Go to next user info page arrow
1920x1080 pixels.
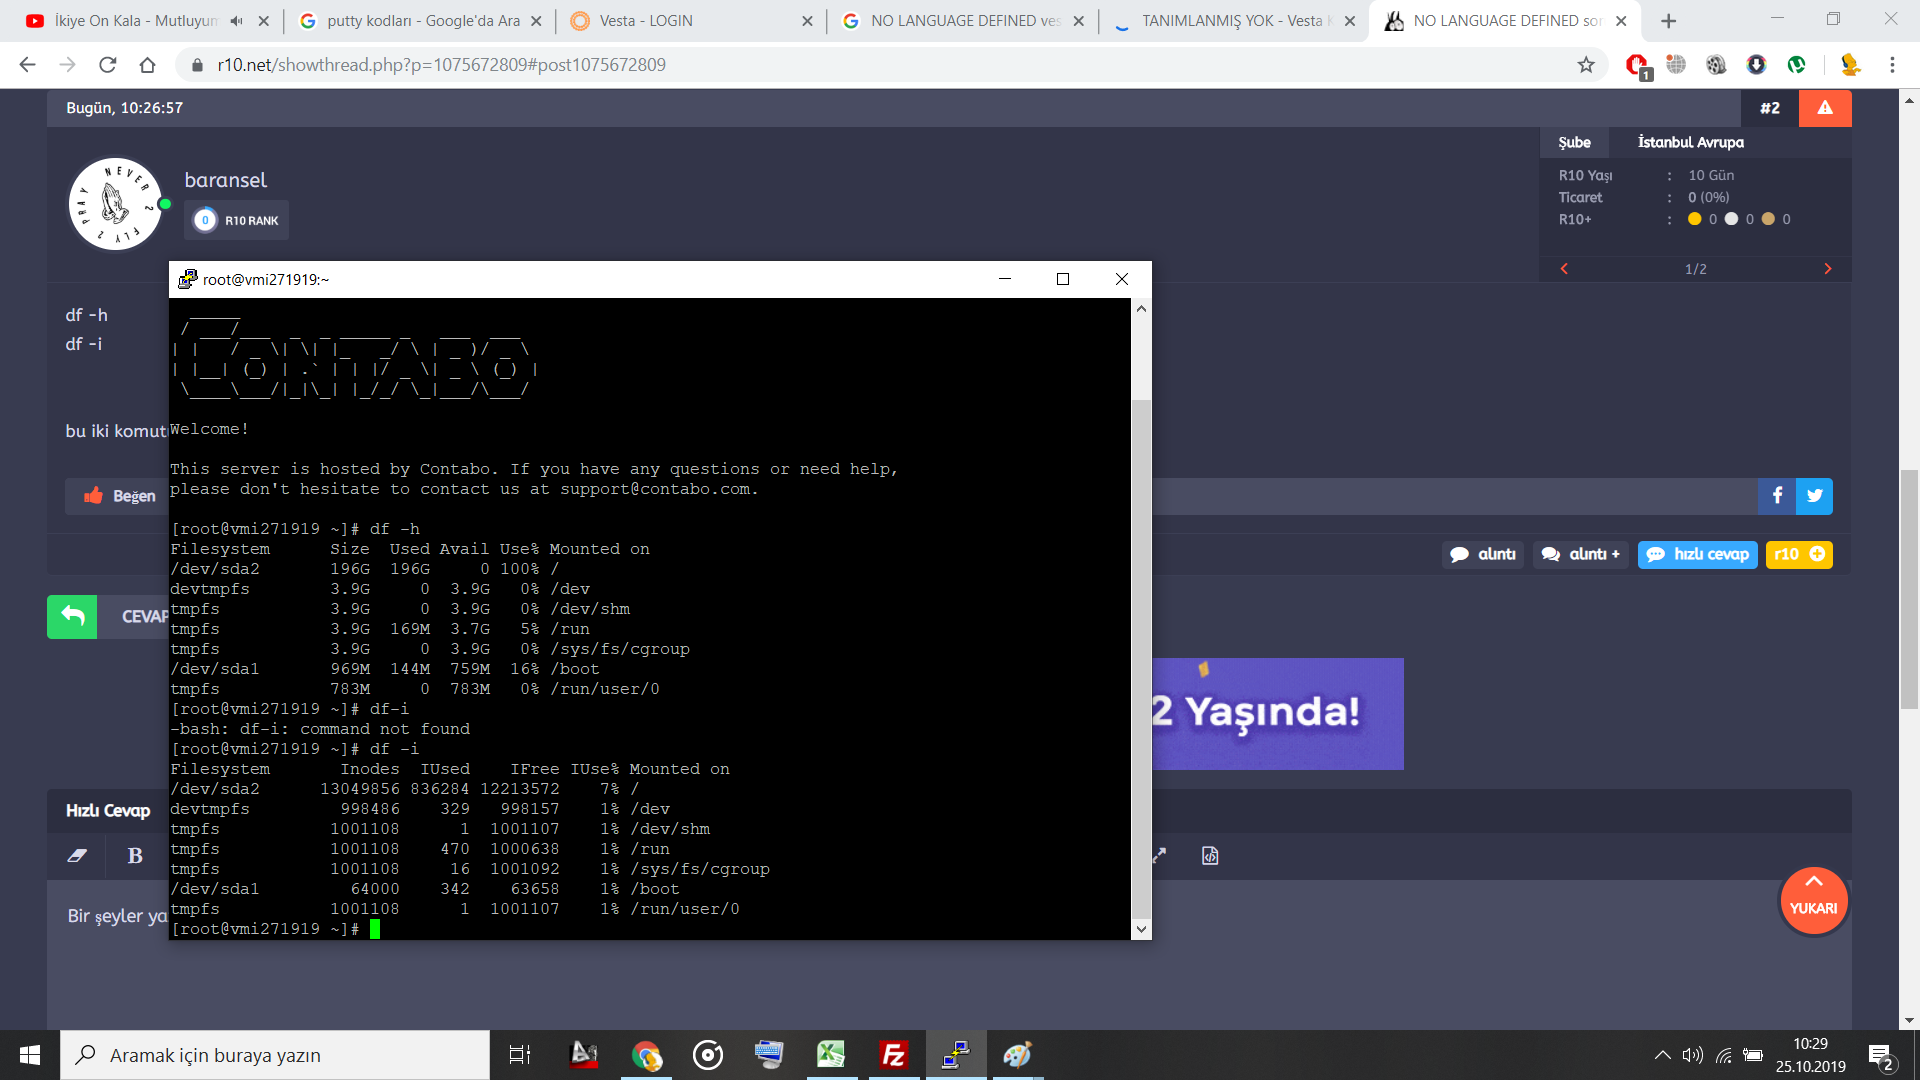1828,269
